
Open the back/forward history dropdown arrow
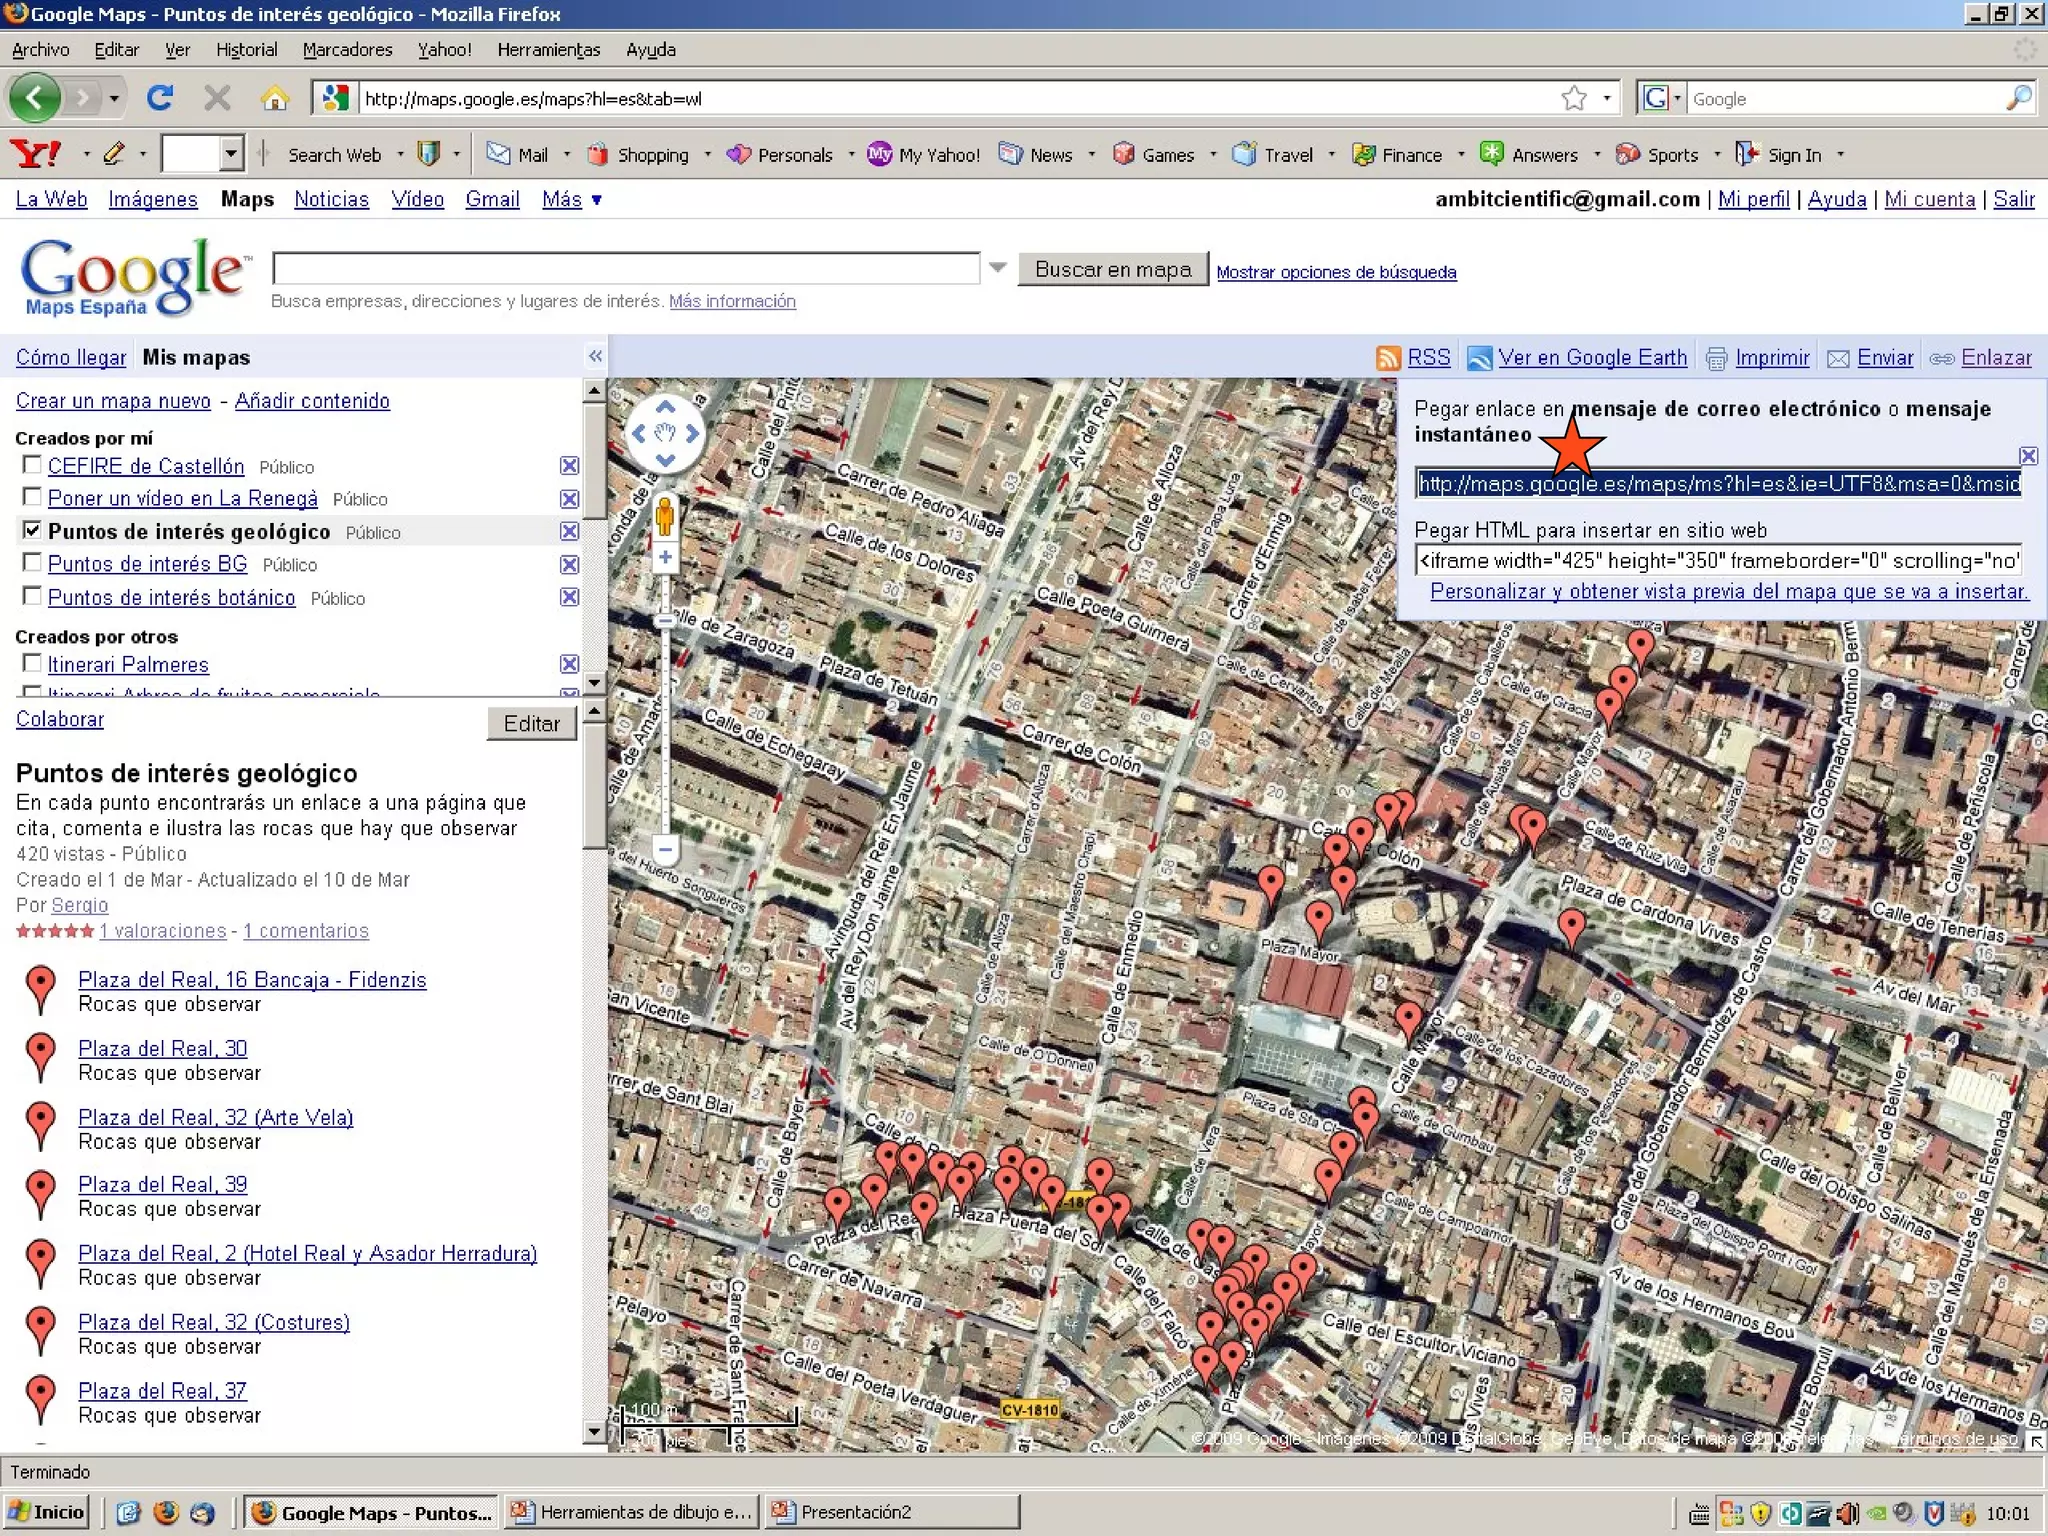click(x=114, y=98)
